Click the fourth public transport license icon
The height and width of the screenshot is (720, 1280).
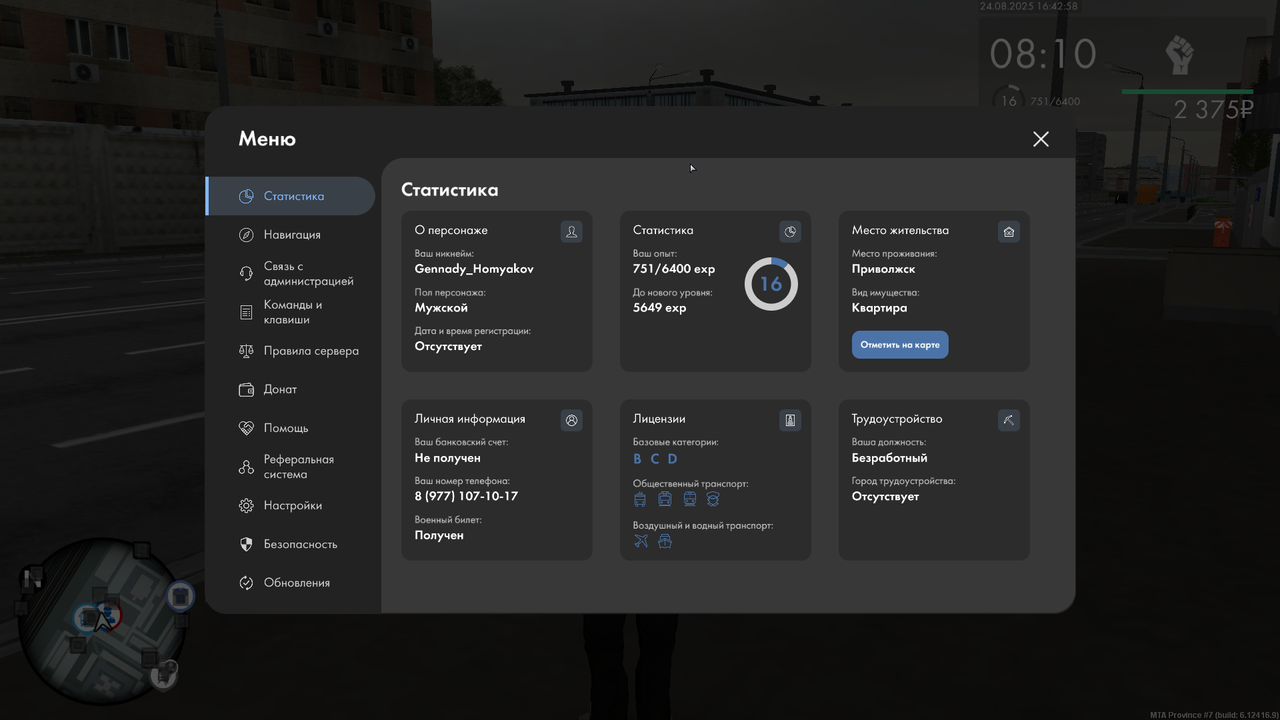click(x=713, y=499)
